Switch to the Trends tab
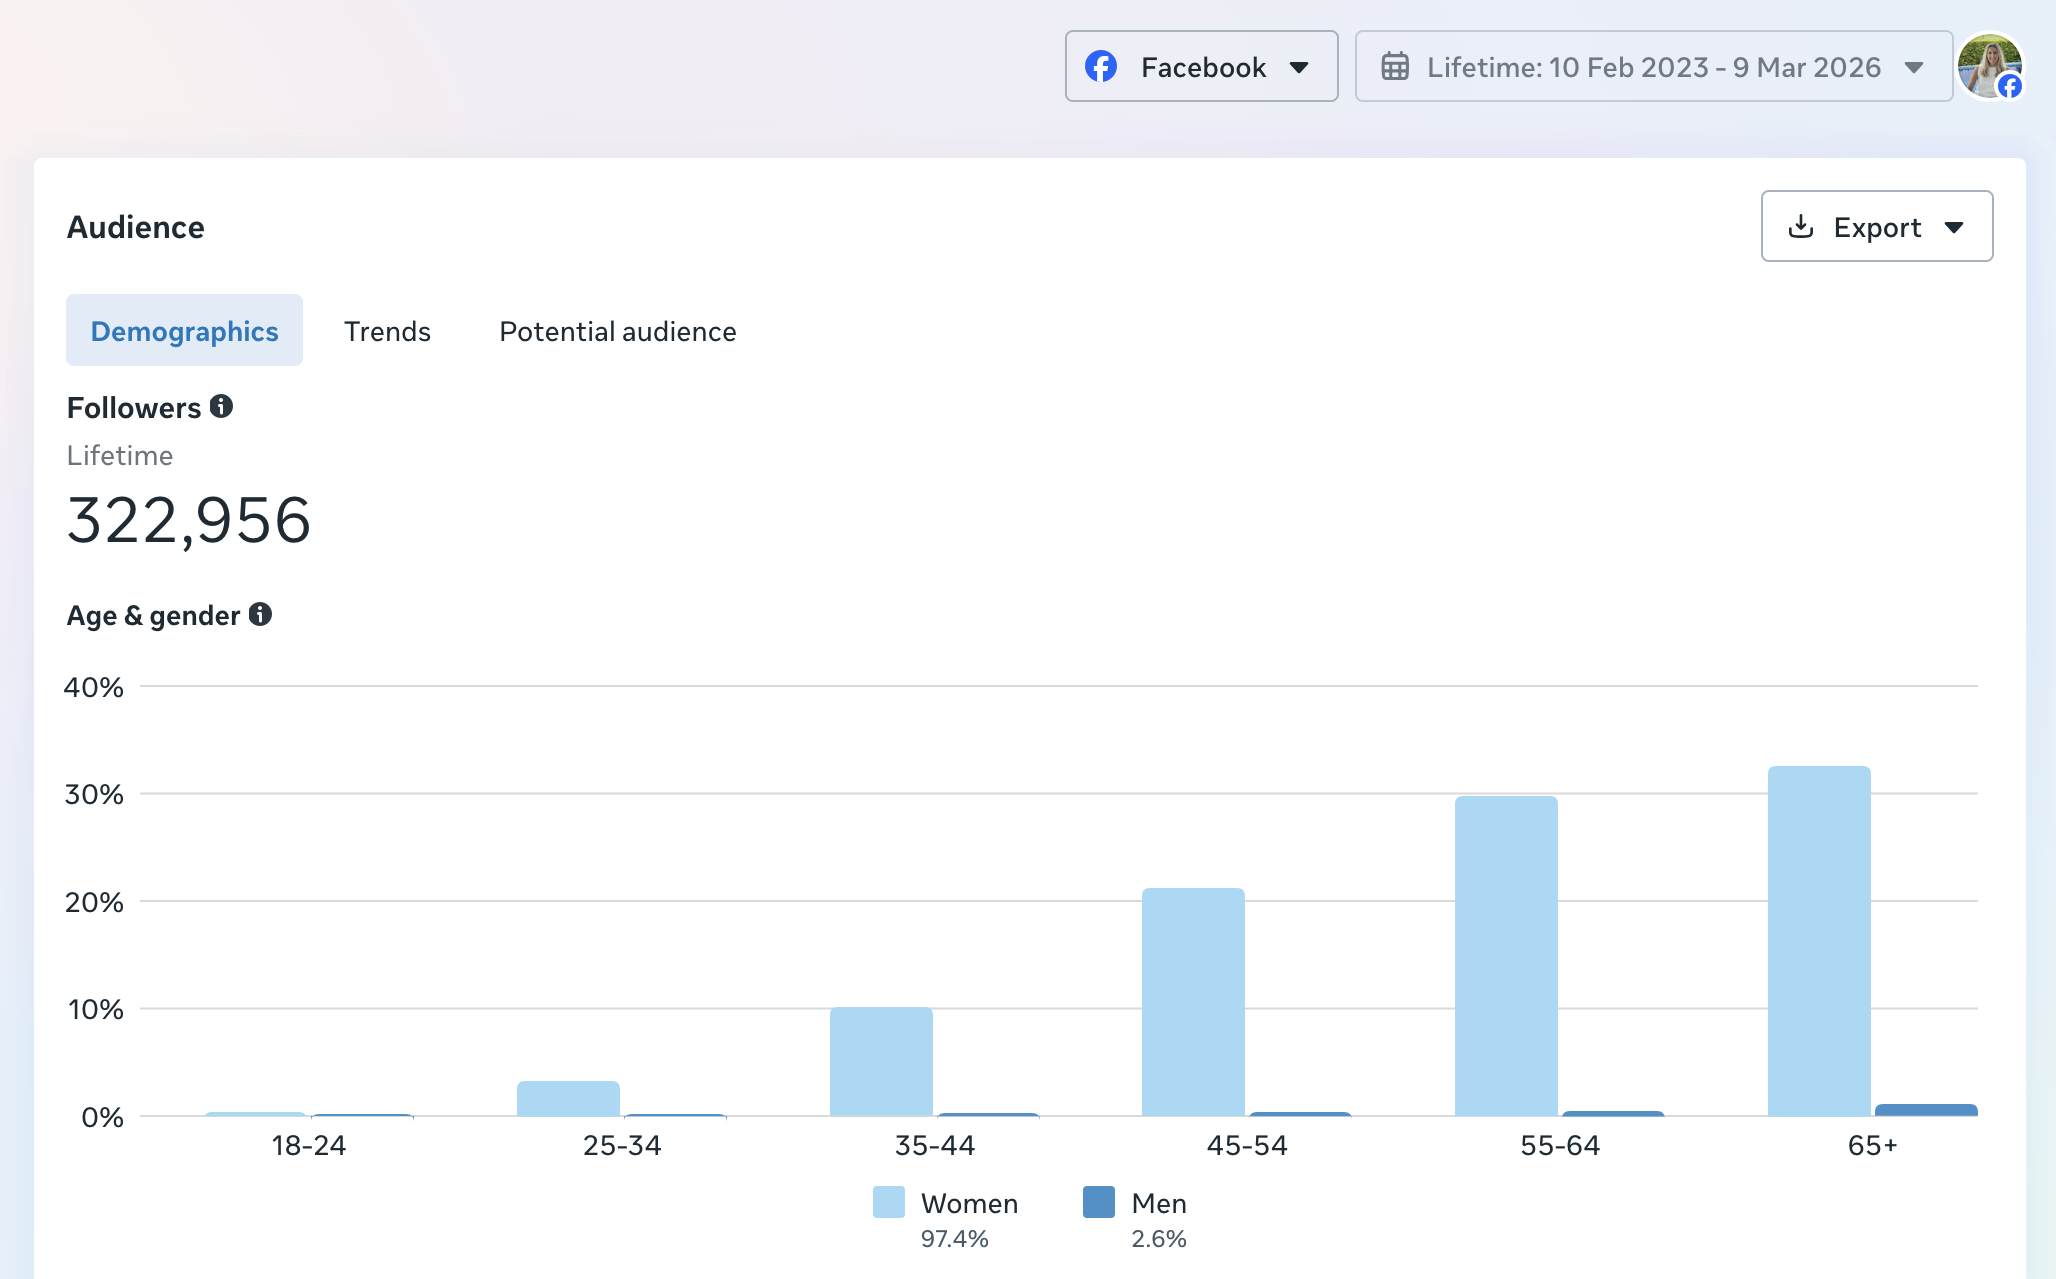The width and height of the screenshot is (2056, 1279). click(387, 331)
